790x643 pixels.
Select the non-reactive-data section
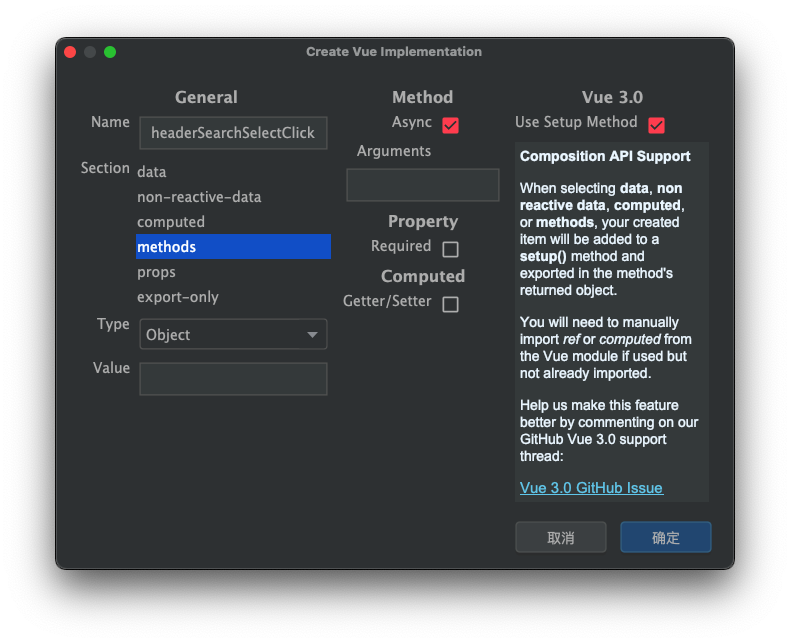(x=233, y=197)
